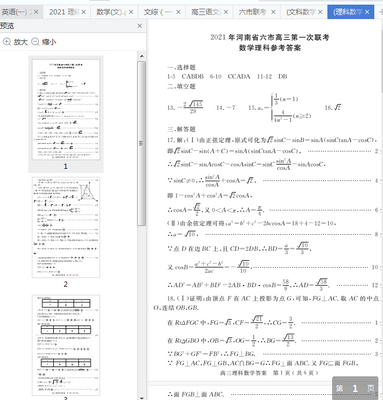
Task: Close the 预览 preview panel
Action: point(140,26)
